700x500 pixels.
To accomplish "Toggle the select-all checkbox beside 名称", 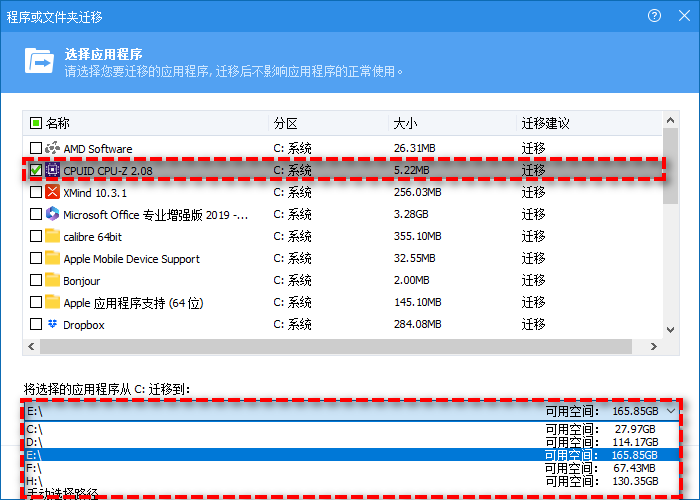I will 36,123.
